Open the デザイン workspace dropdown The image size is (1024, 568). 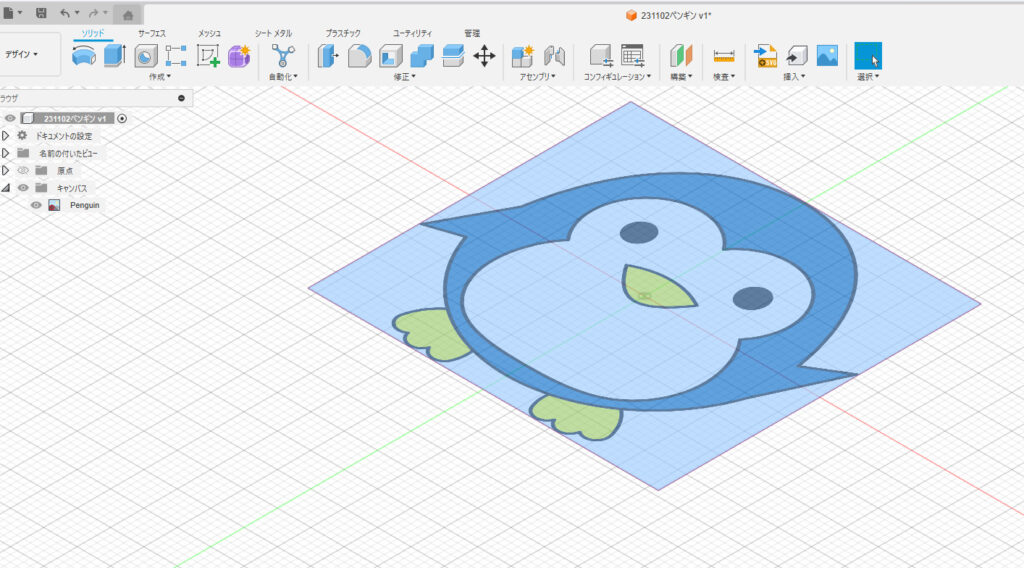click(x=22, y=54)
